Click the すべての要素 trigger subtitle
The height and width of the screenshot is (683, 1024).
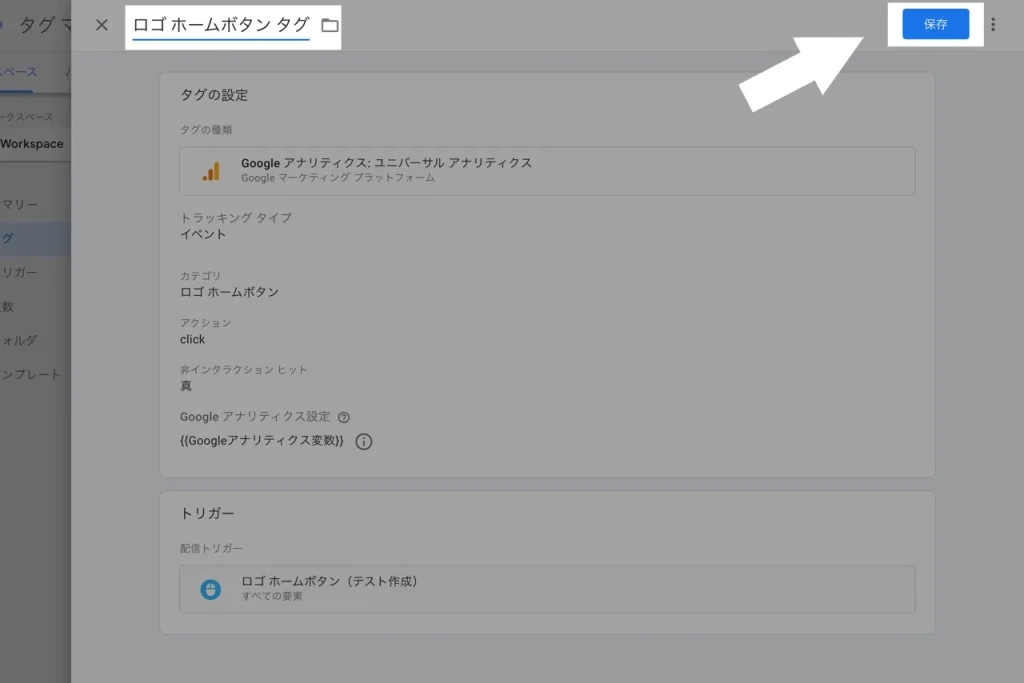272,596
